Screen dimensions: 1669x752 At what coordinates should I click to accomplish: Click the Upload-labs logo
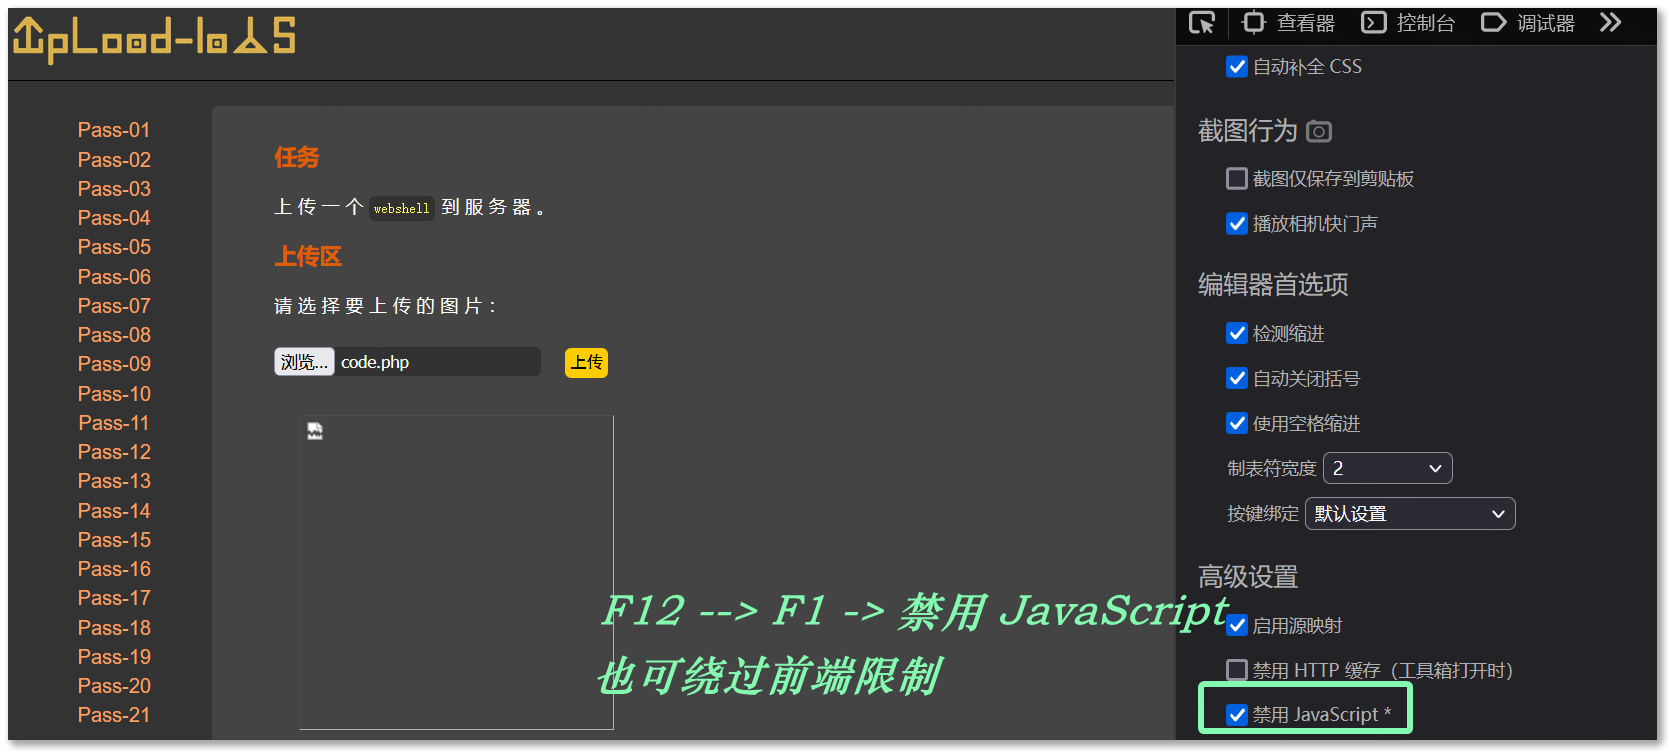pyautogui.click(x=154, y=39)
